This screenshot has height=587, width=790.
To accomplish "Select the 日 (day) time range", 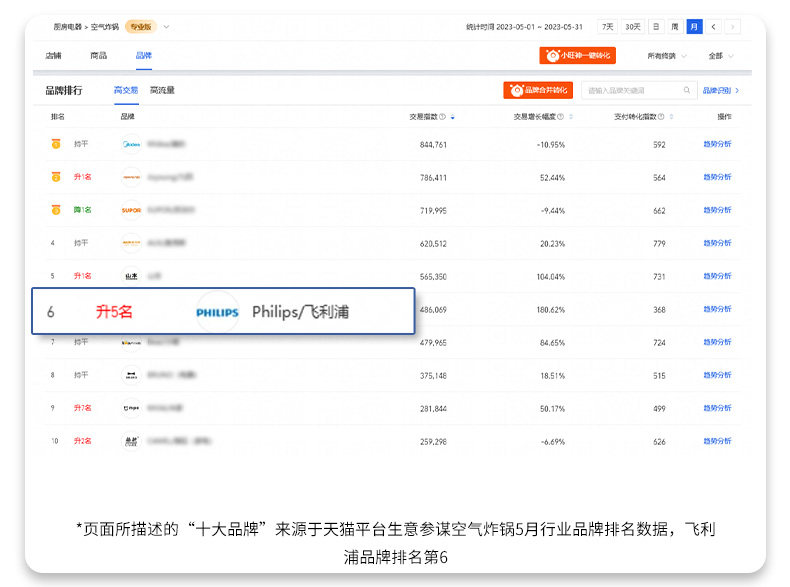I will [x=656, y=27].
